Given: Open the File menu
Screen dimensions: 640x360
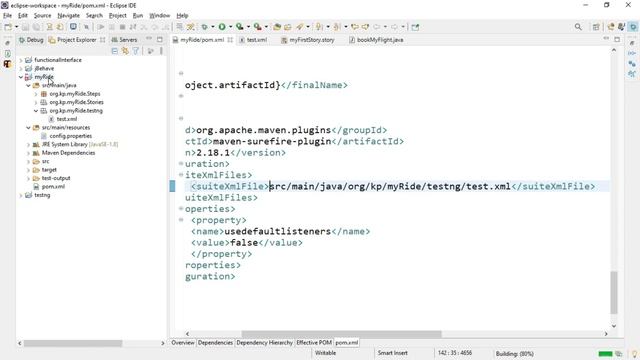Looking at the screenshot, I should click(7, 16).
